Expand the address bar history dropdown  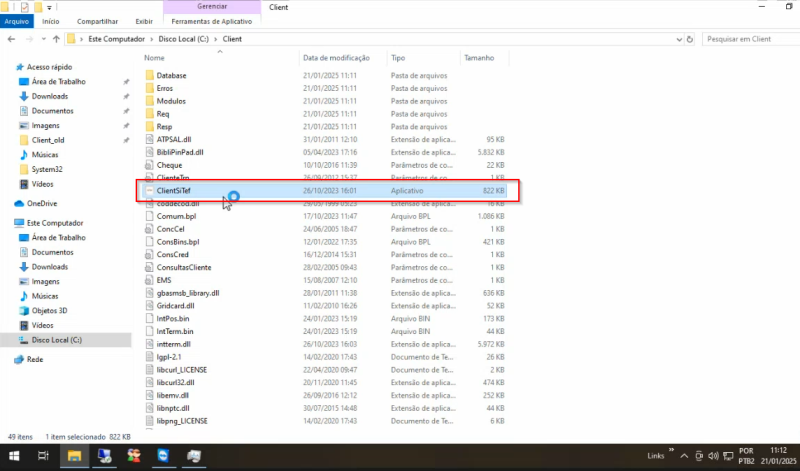679,39
